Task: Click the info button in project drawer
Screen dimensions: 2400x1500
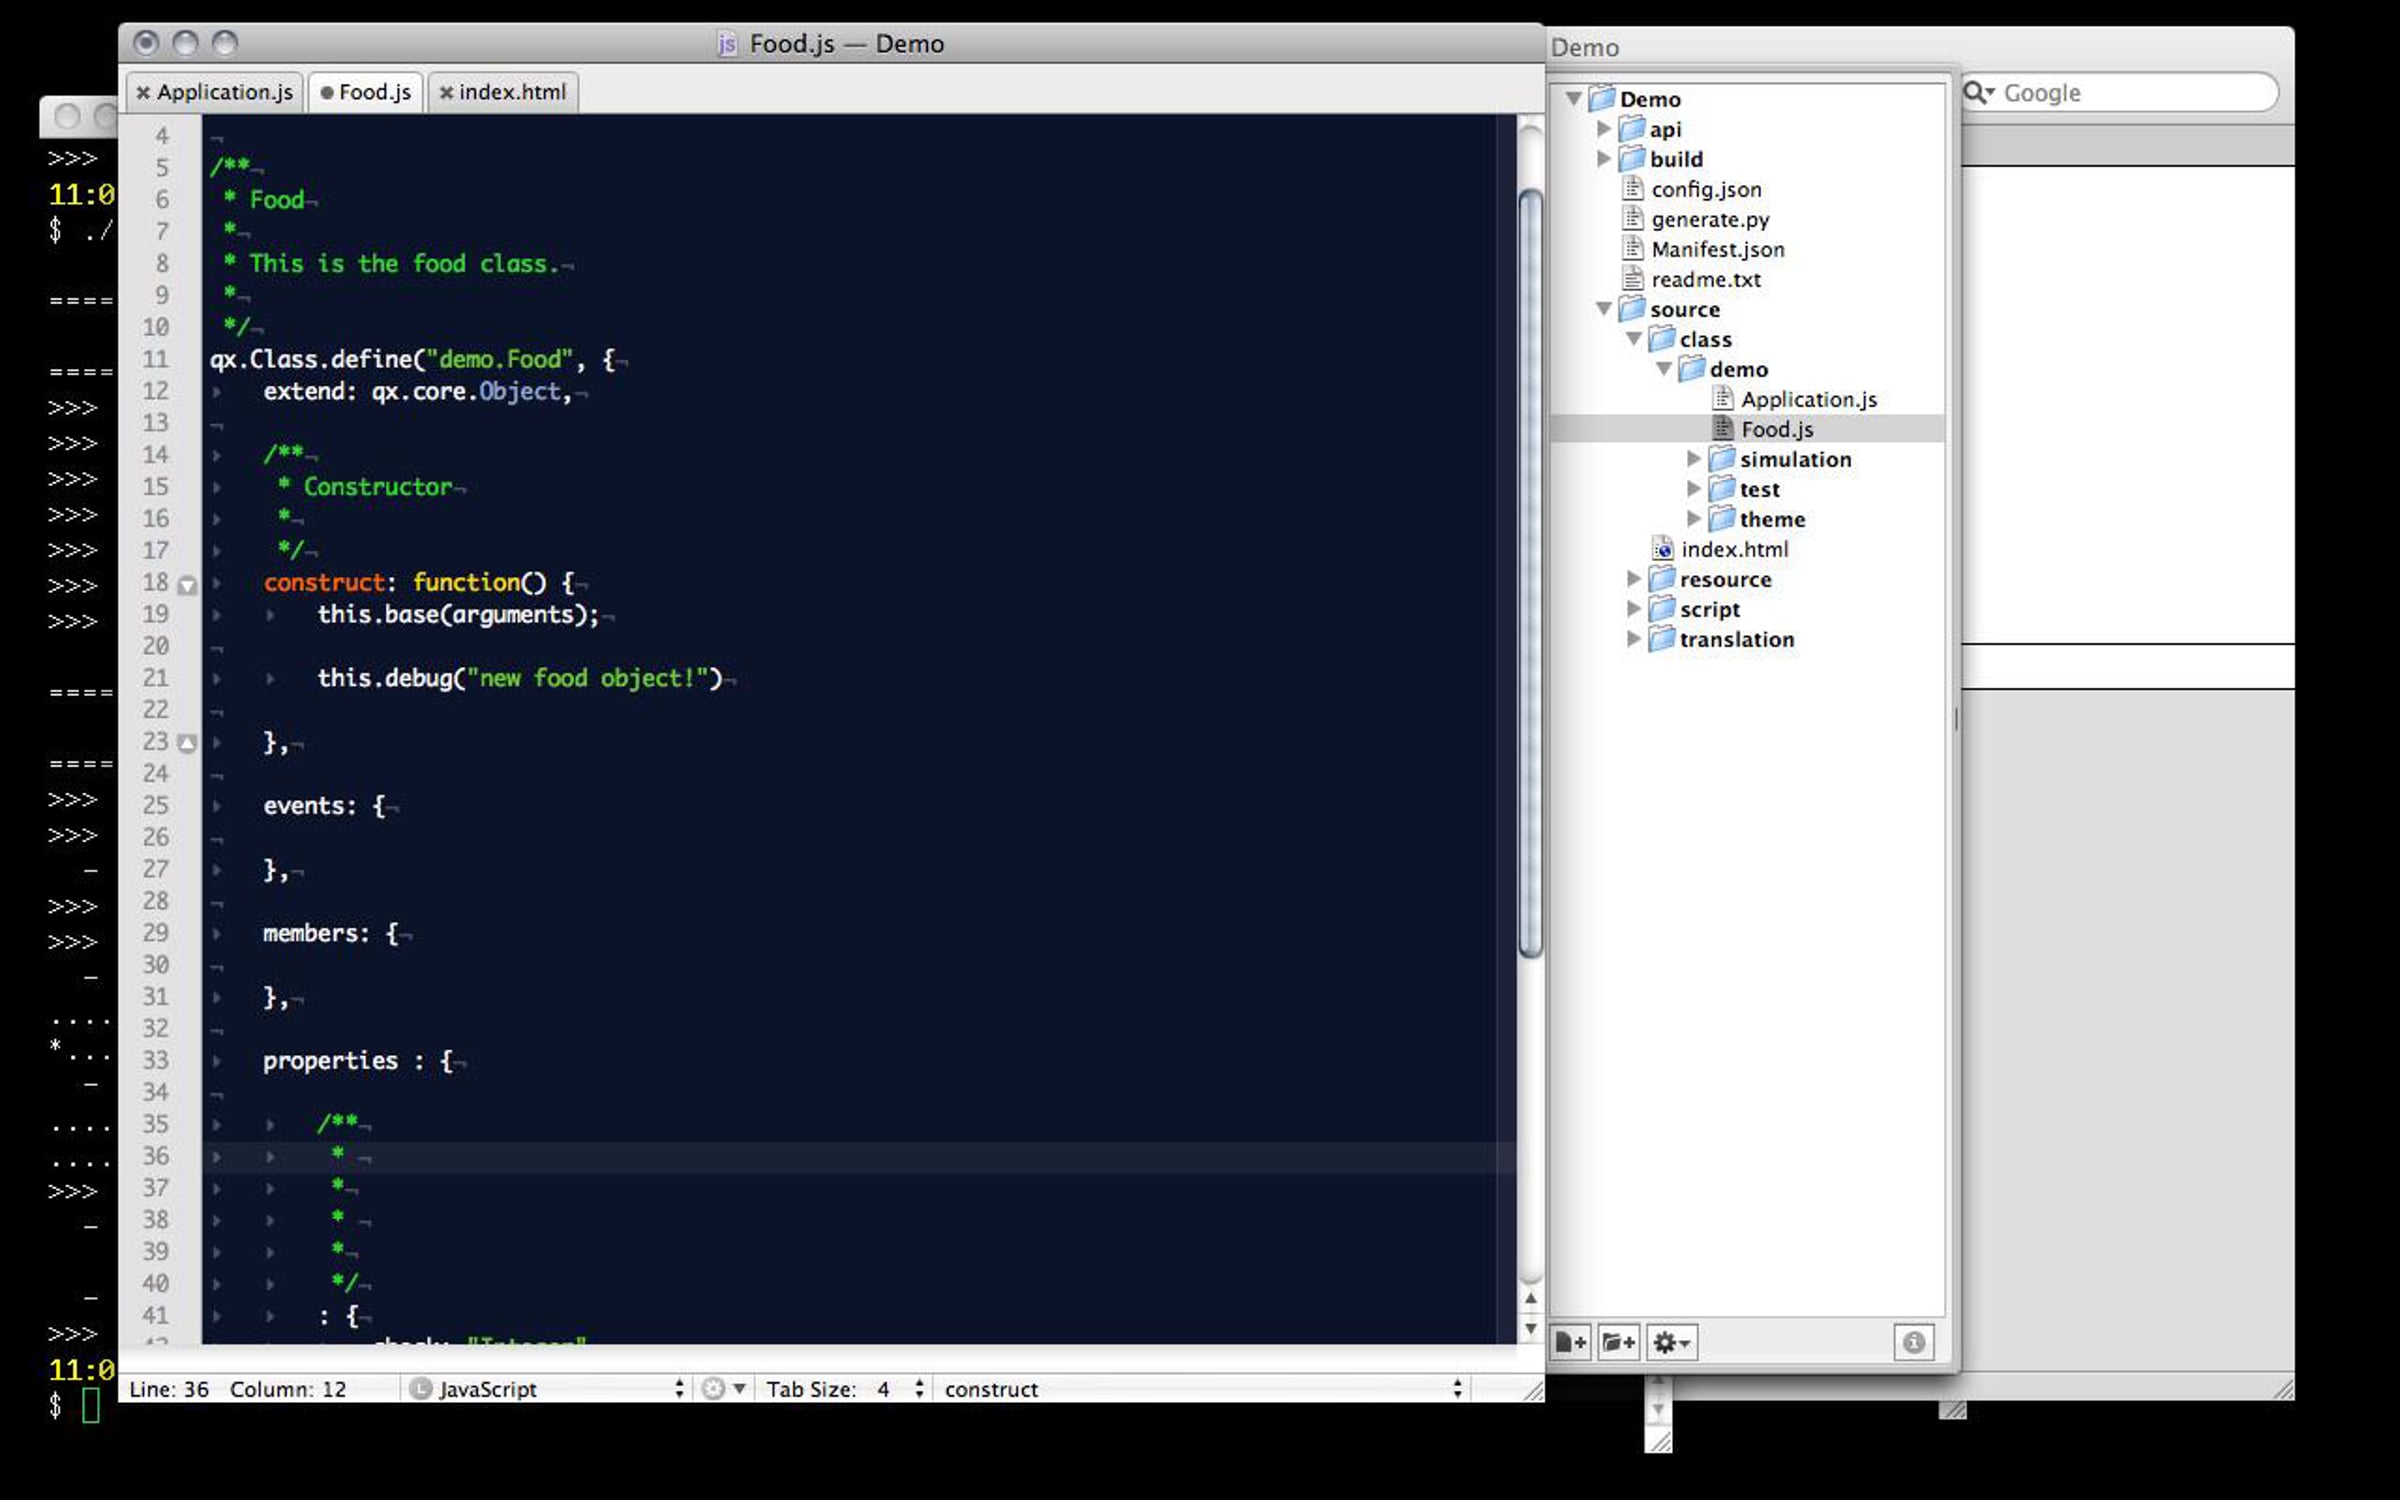Action: pos(1913,1342)
